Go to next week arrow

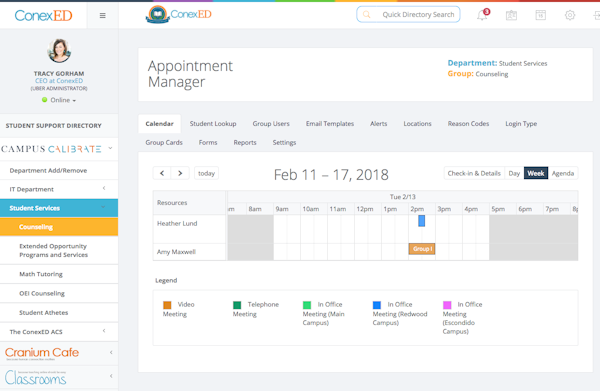click(180, 173)
